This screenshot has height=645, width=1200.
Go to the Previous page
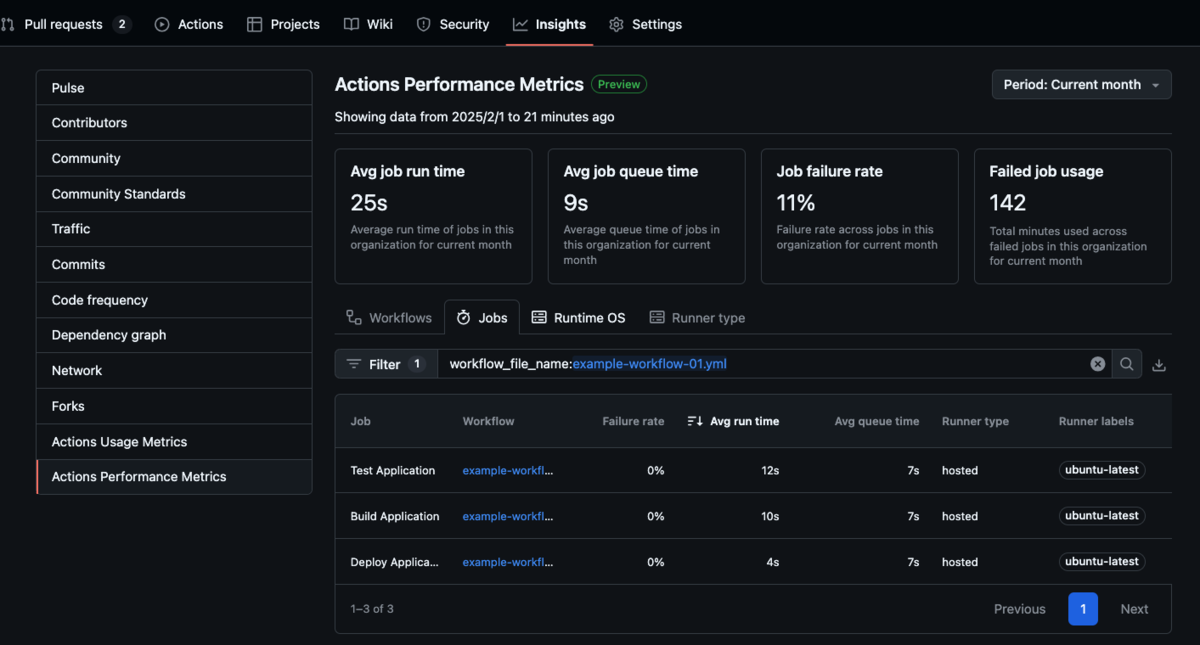[x=1019, y=609]
